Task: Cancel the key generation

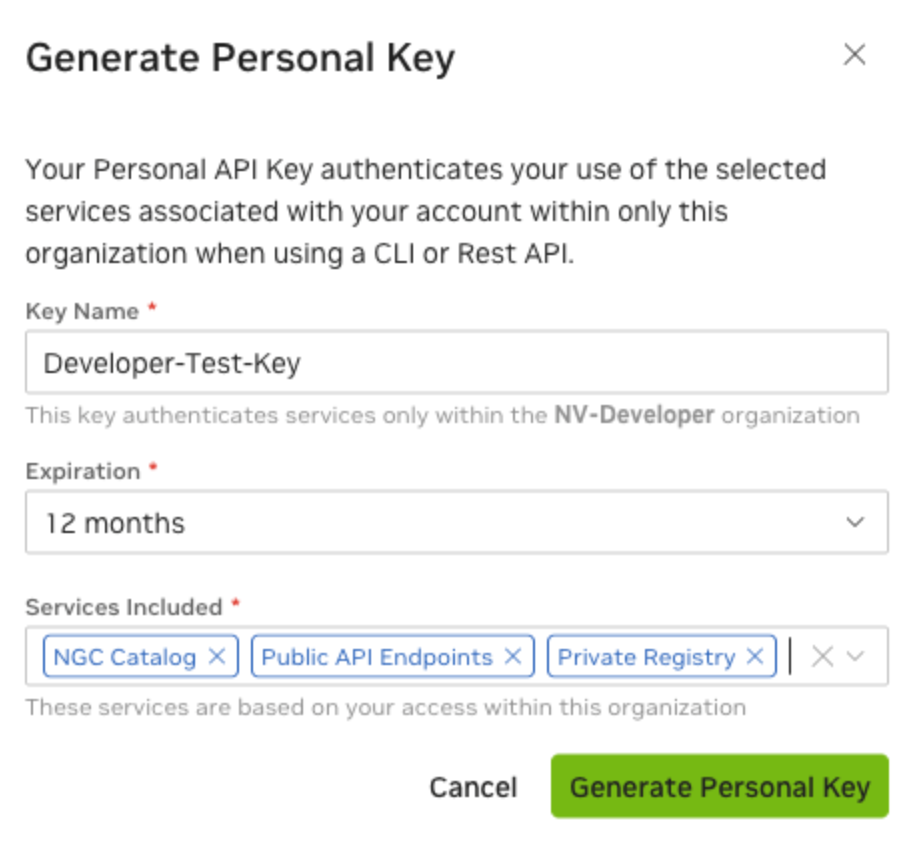Action: (x=473, y=788)
